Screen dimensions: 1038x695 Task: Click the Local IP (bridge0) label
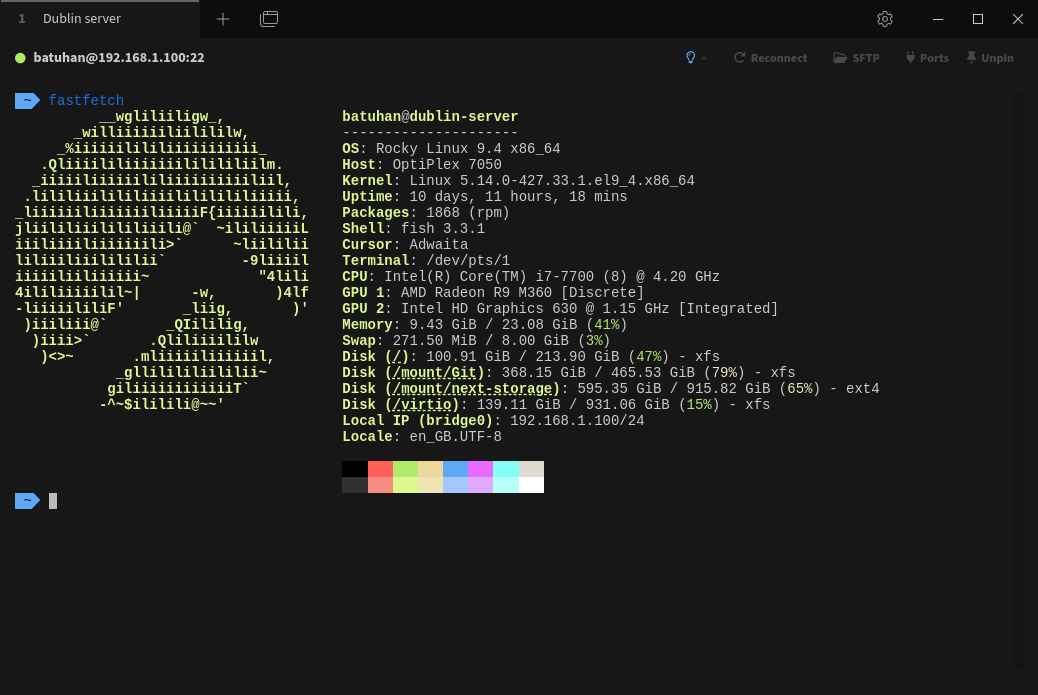tap(418, 421)
